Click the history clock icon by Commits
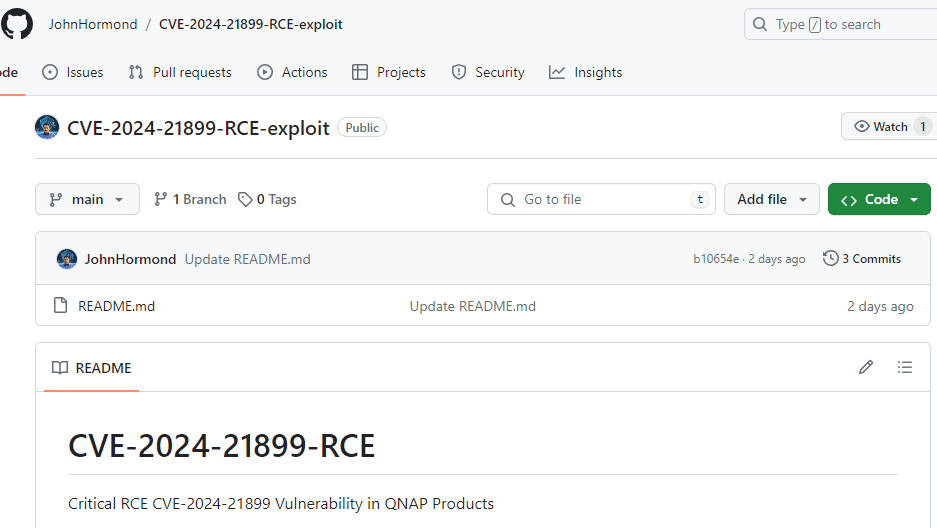The height and width of the screenshot is (528, 937). [x=831, y=258]
